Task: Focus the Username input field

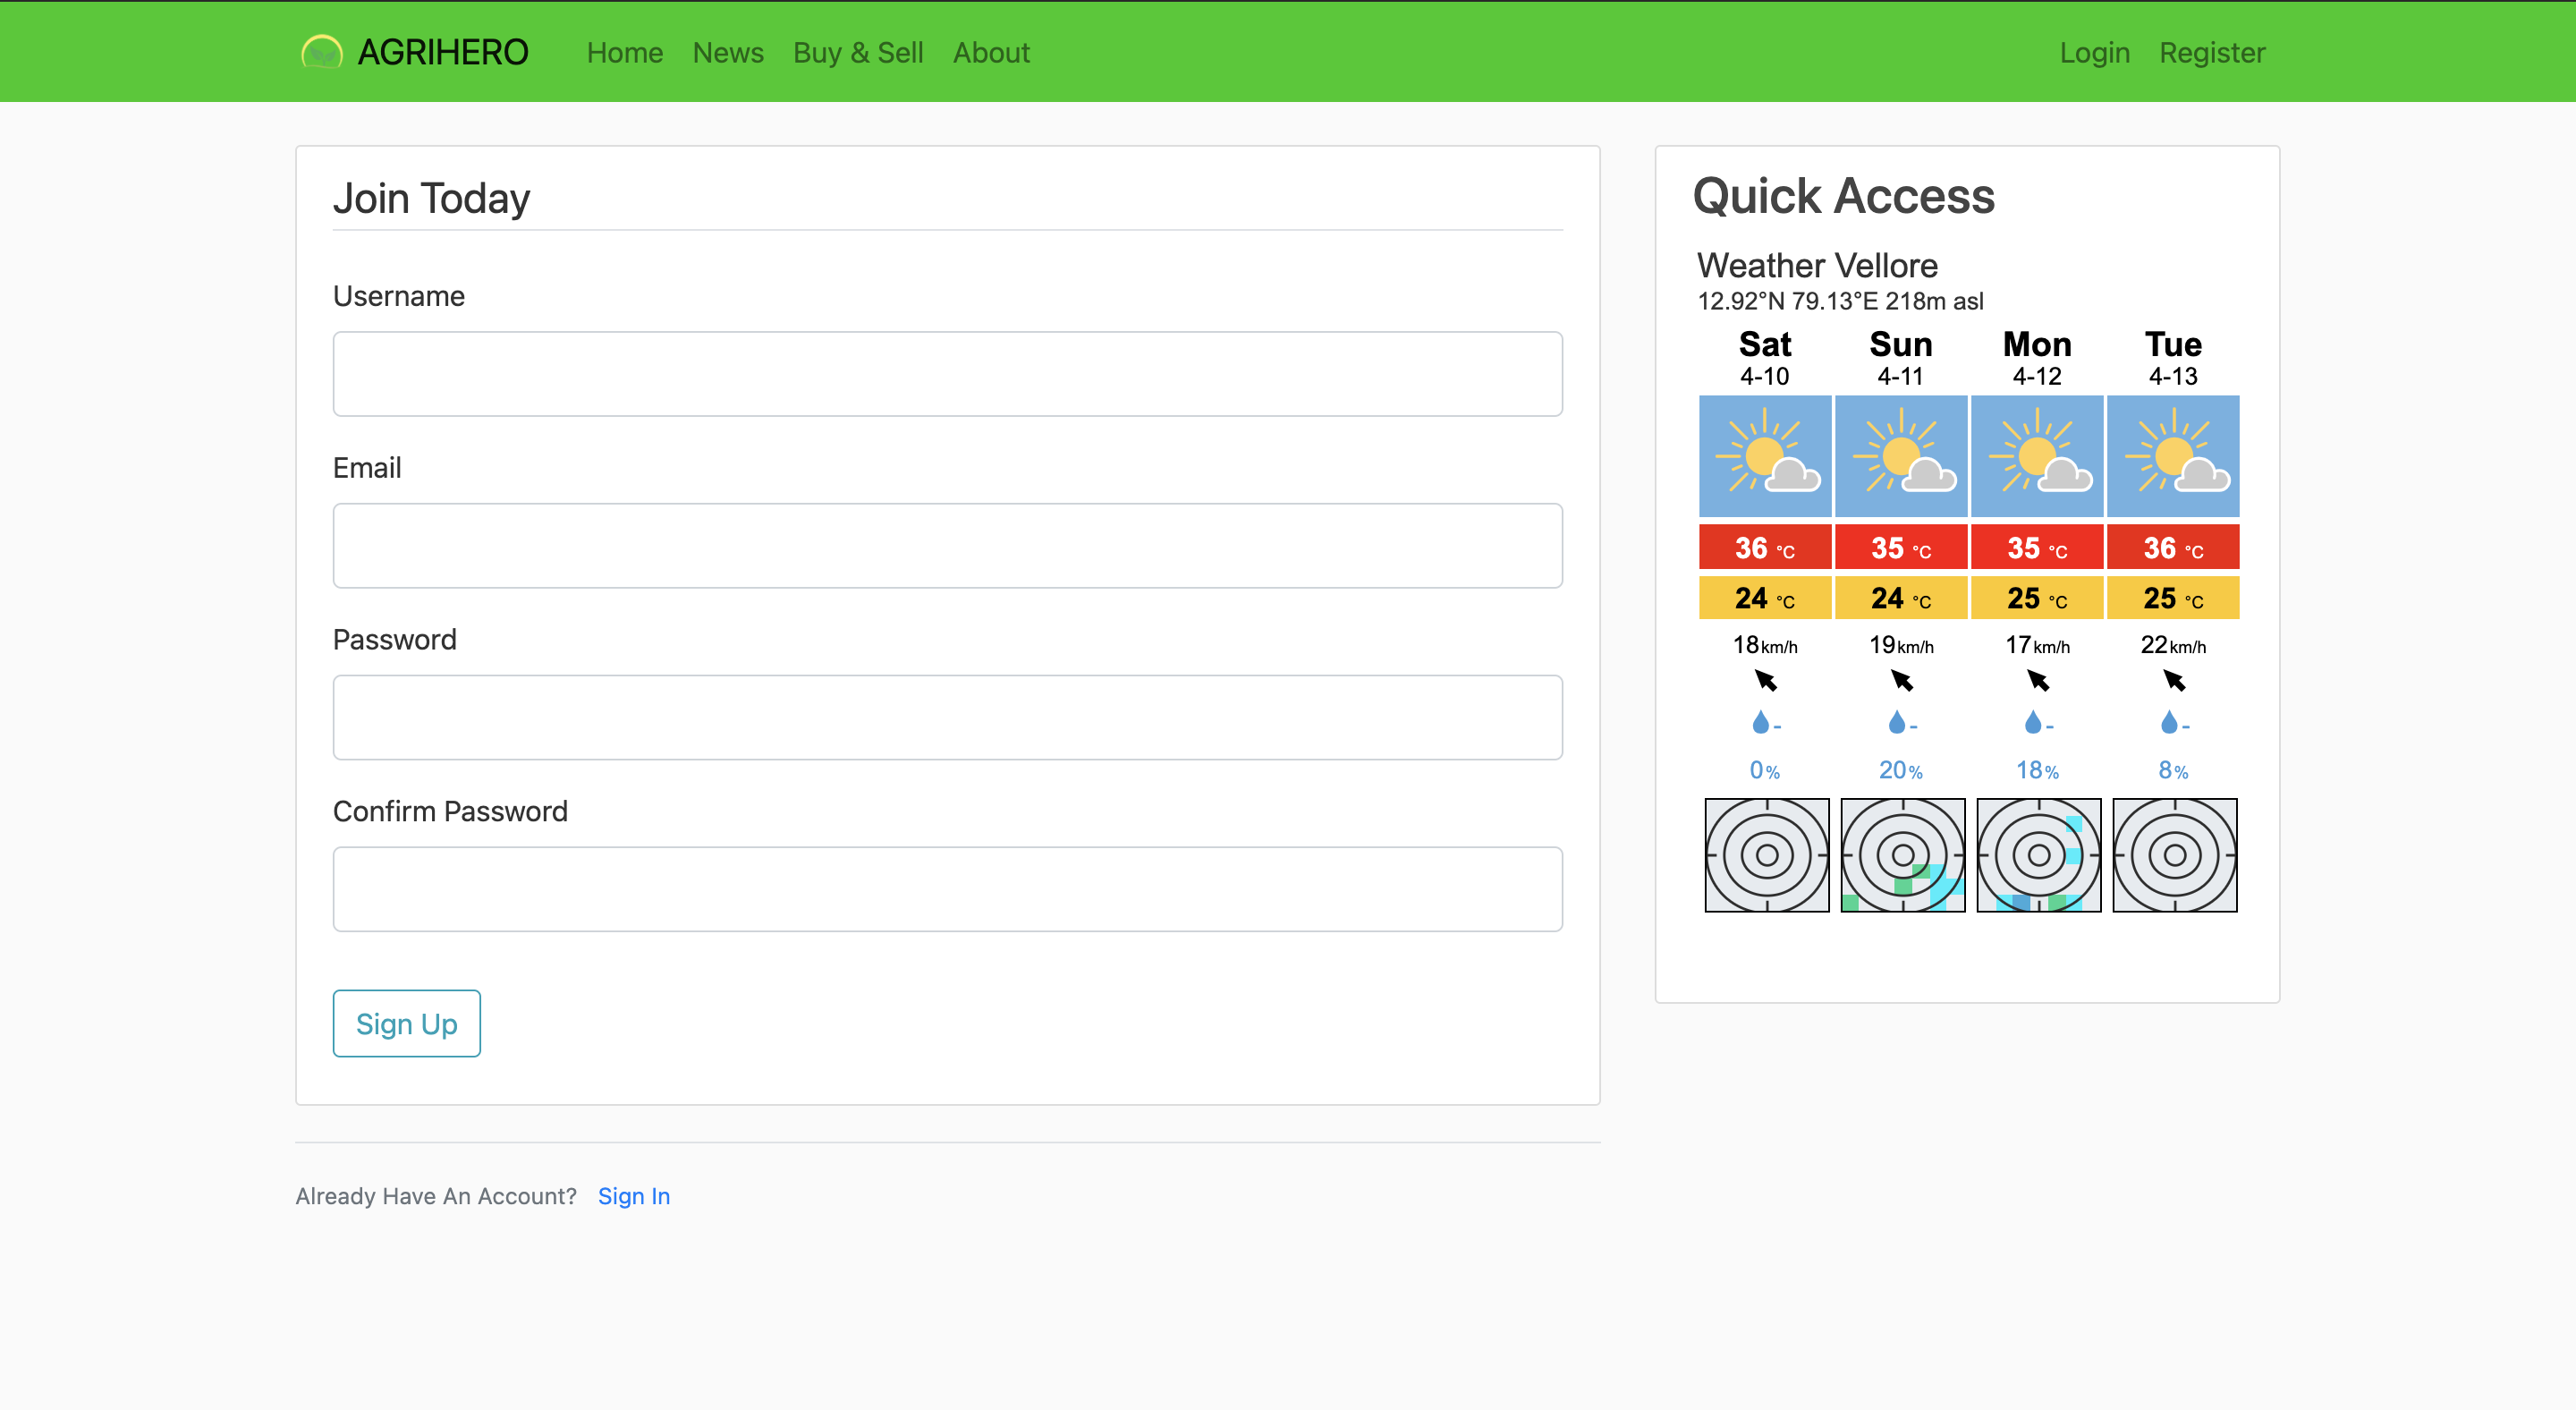Action: (947, 374)
